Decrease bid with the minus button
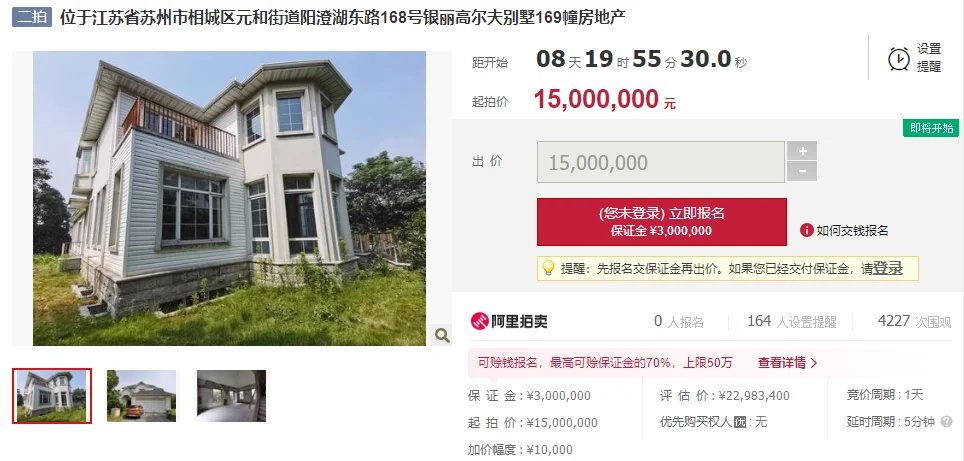Image resolution: width=964 pixels, height=461 pixels. pyautogui.click(x=802, y=171)
